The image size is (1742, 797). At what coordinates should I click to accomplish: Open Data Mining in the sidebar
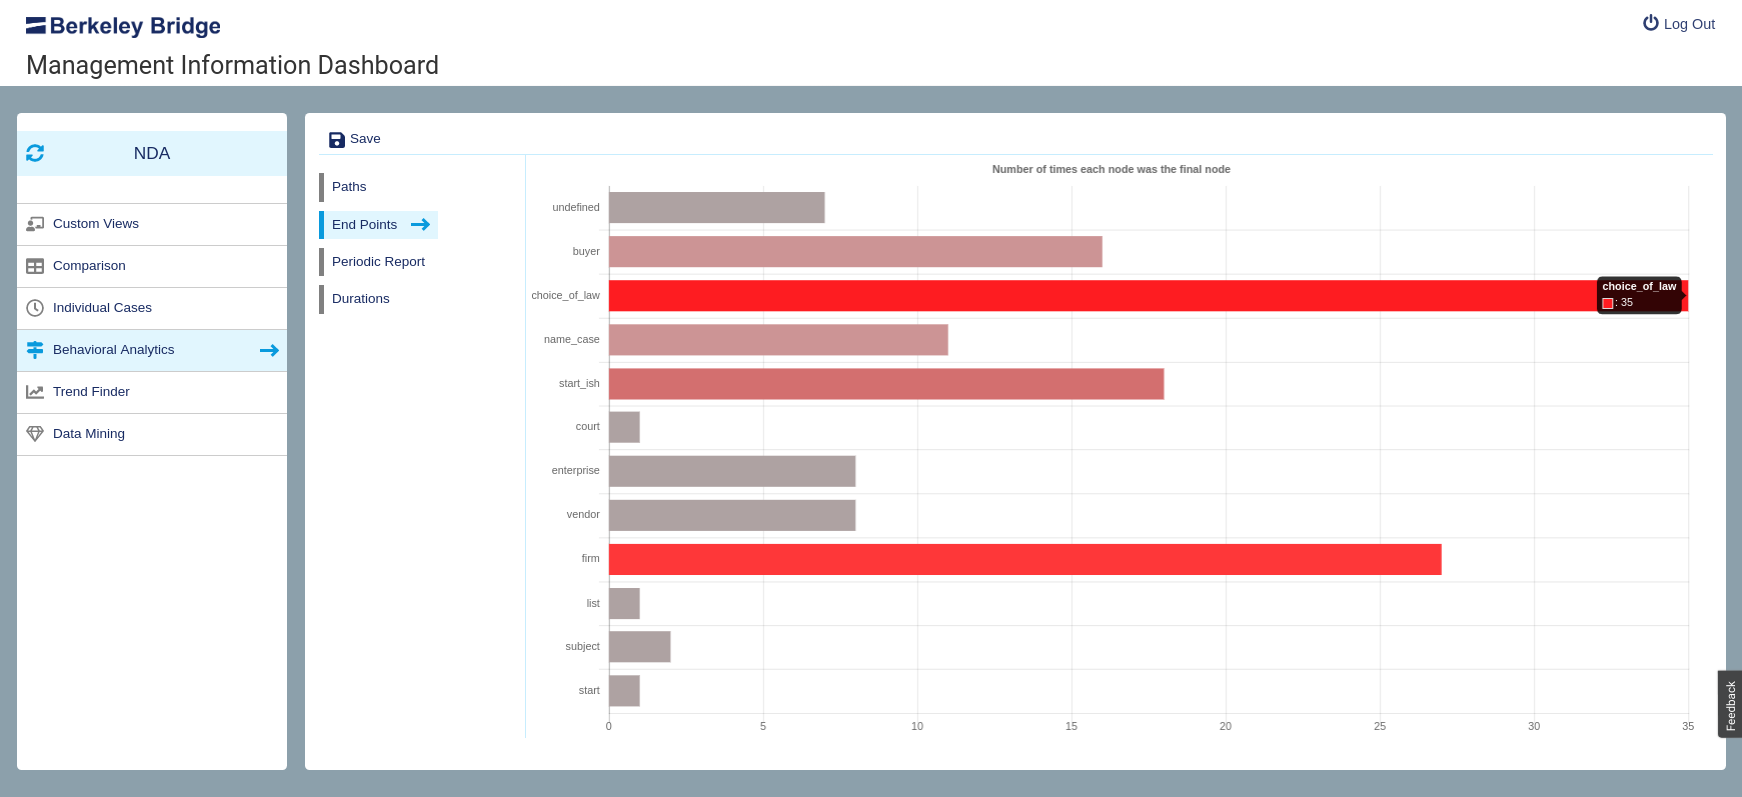click(x=152, y=434)
